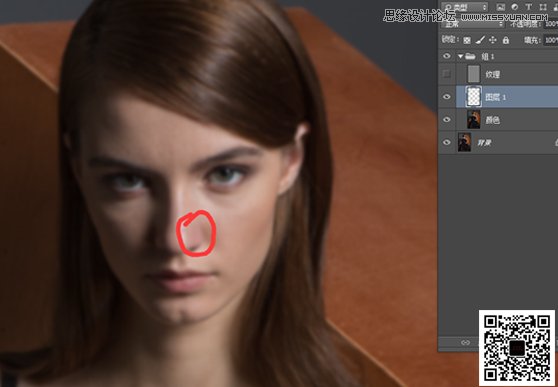The image size is (558, 387).
Task: Select the 纹理 layer gray thumbnail
Action: tap(474, 74)
